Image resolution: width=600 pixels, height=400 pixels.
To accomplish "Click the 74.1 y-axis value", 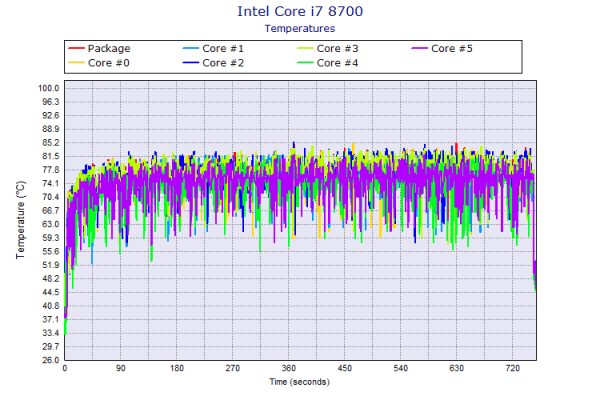I will 51,183.
